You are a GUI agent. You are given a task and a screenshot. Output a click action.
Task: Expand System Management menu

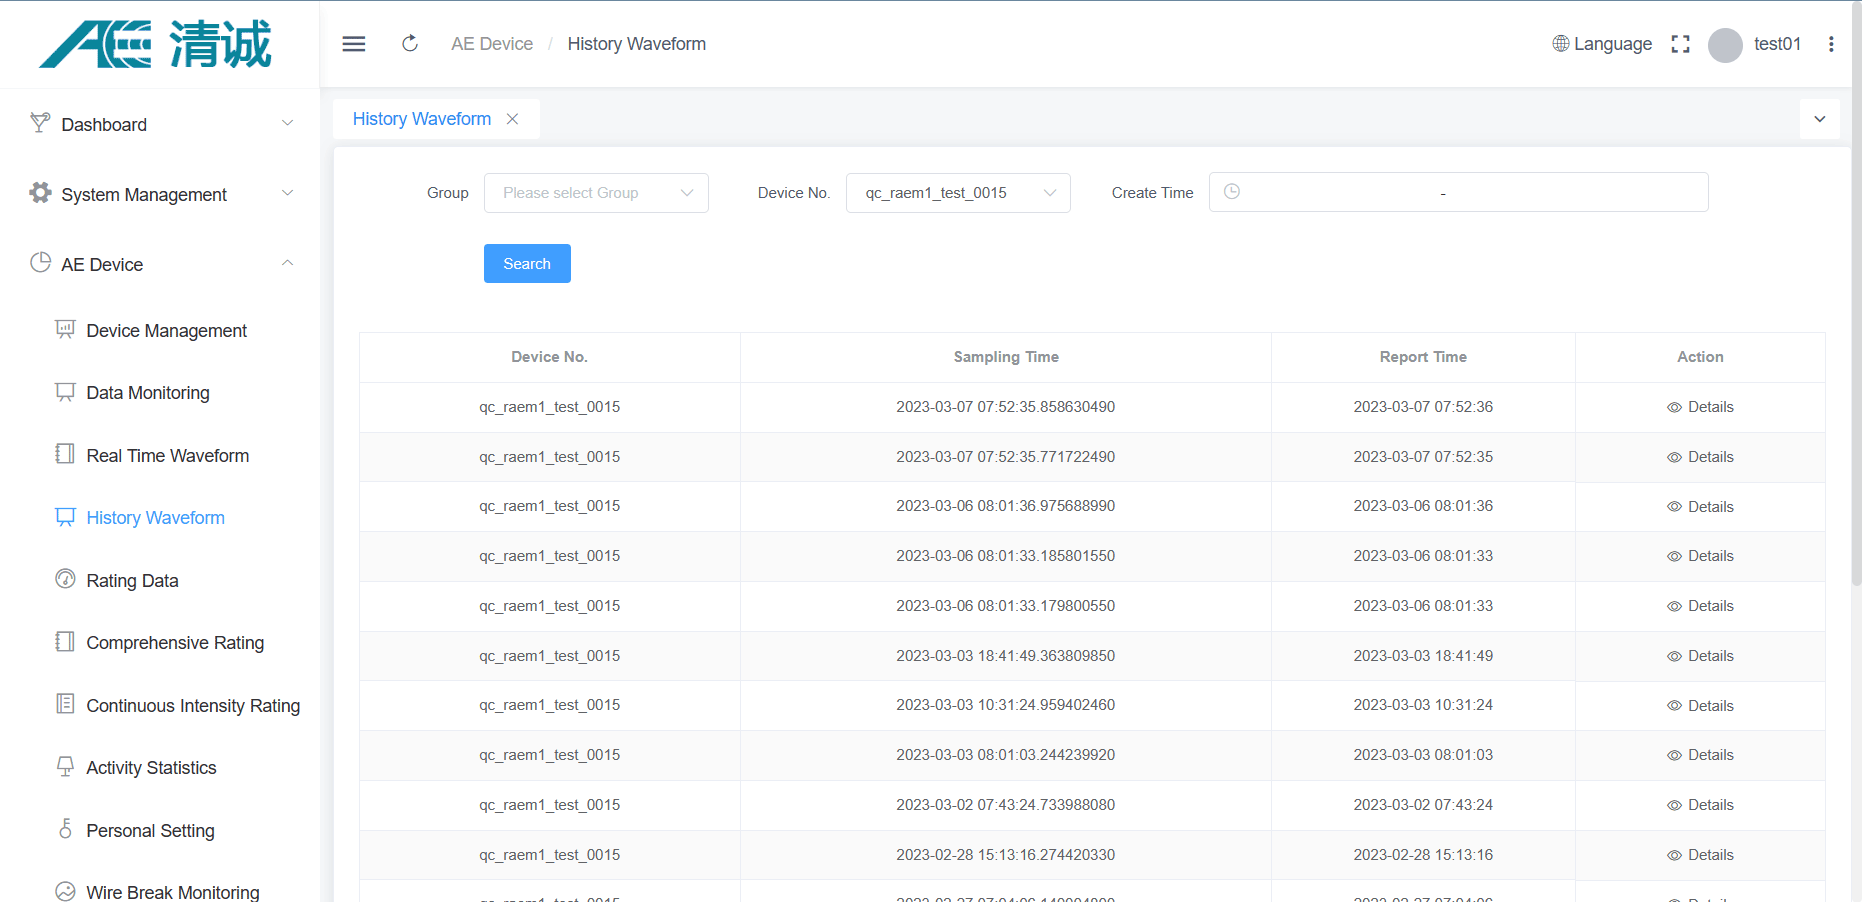tap(160, 194)
